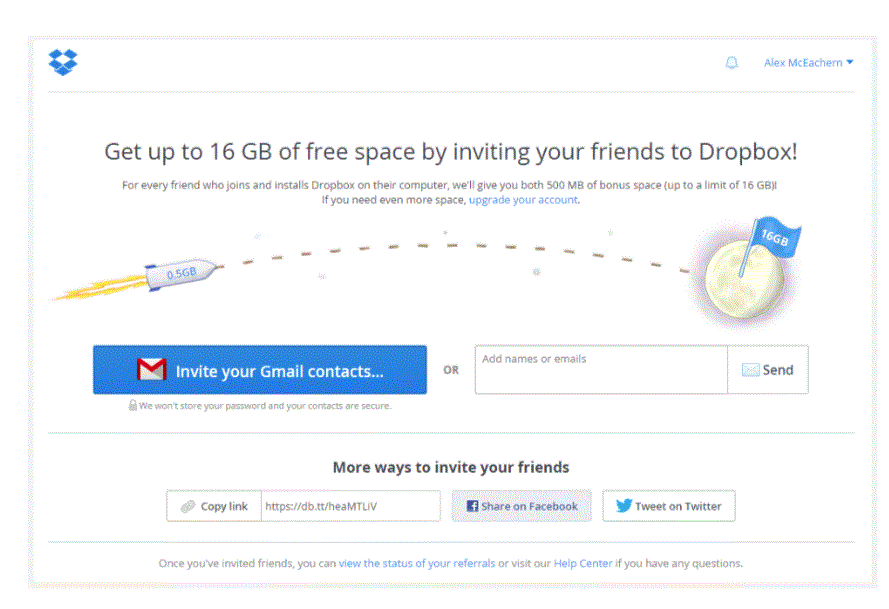Viewport: 889px width, 609px height.
Task: Select the db.tt referral URL field
Action: (350, 506)
